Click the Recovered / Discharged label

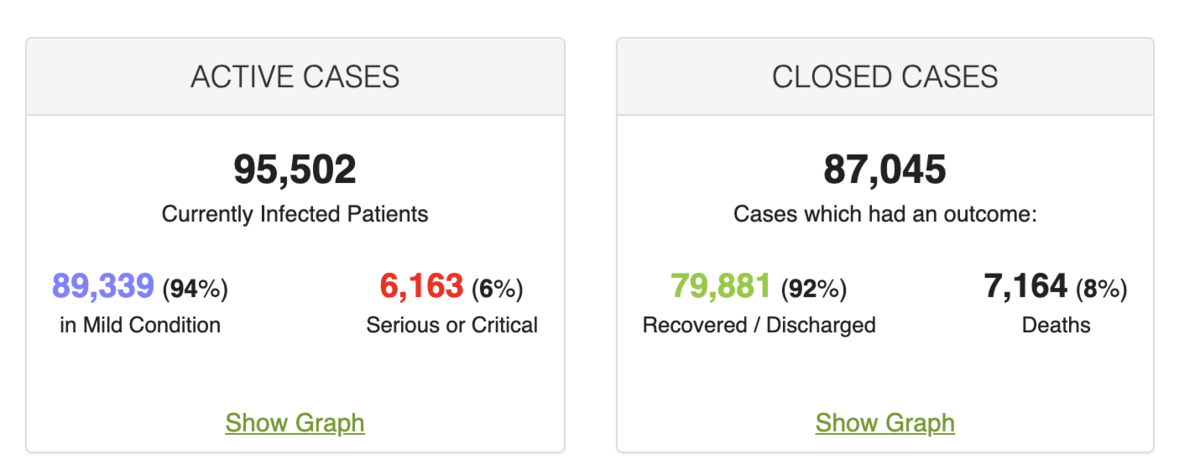click(759, 325)
